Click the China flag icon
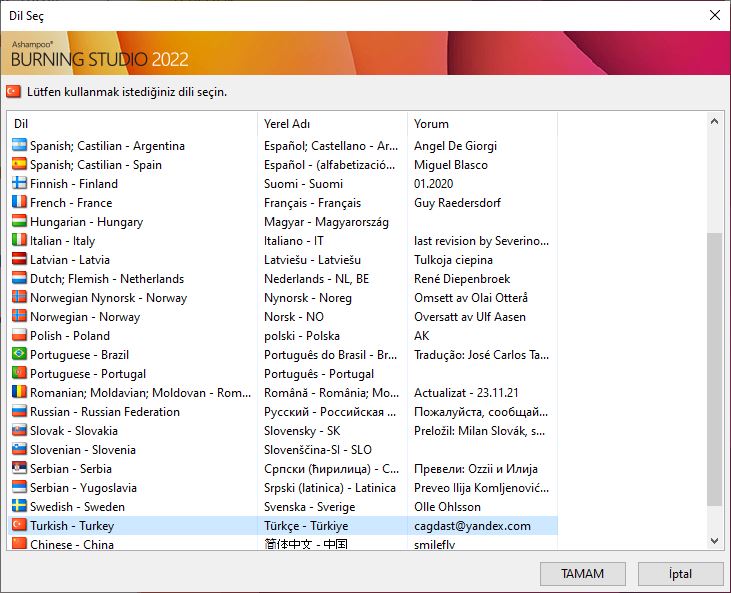731x593 pixels. point(19,544)
